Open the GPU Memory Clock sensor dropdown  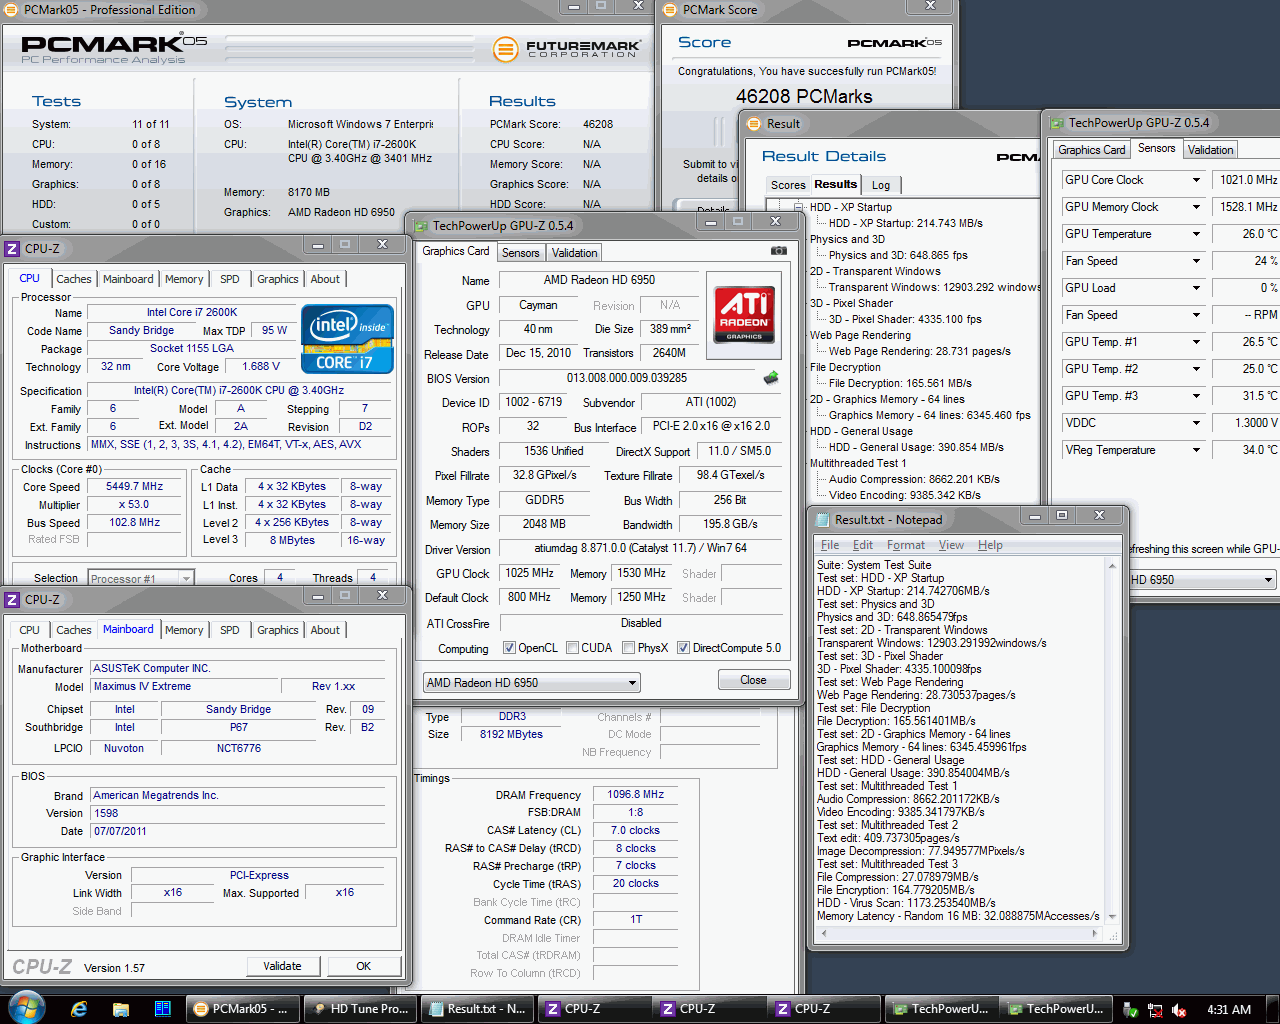click(x=1196, y=207)
